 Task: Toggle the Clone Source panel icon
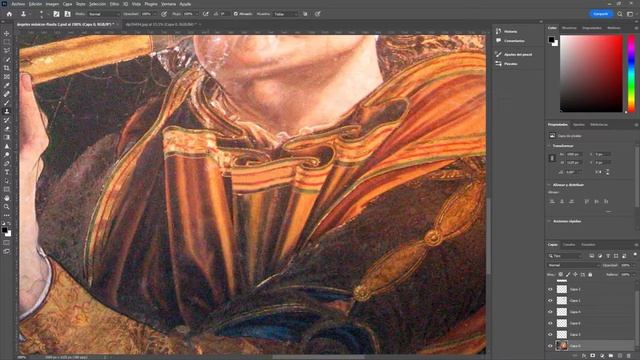coord(68,14)
